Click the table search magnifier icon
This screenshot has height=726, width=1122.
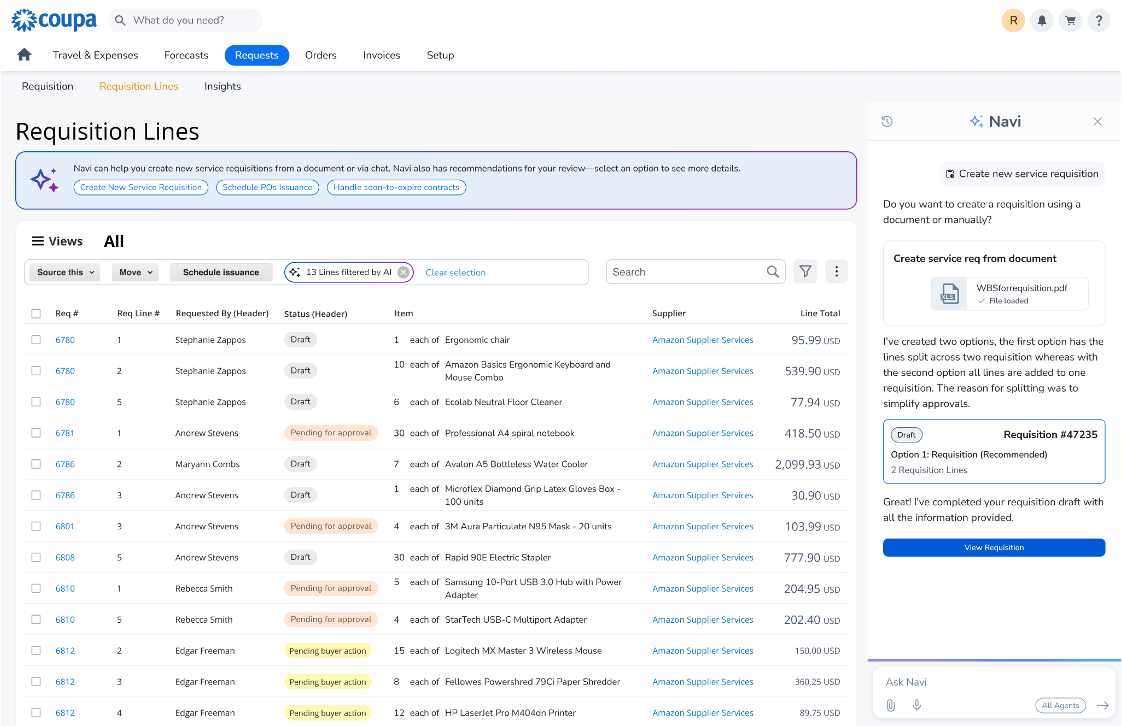coord(773,272)
